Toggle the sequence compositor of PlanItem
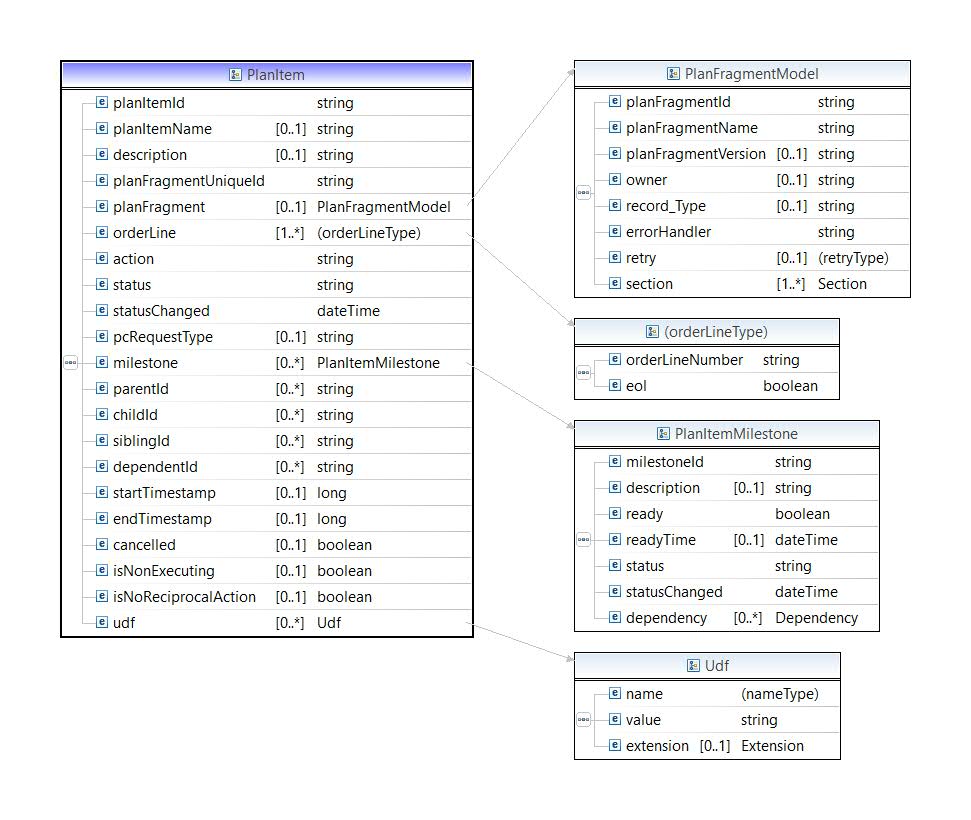 click(x=71, y=362)
